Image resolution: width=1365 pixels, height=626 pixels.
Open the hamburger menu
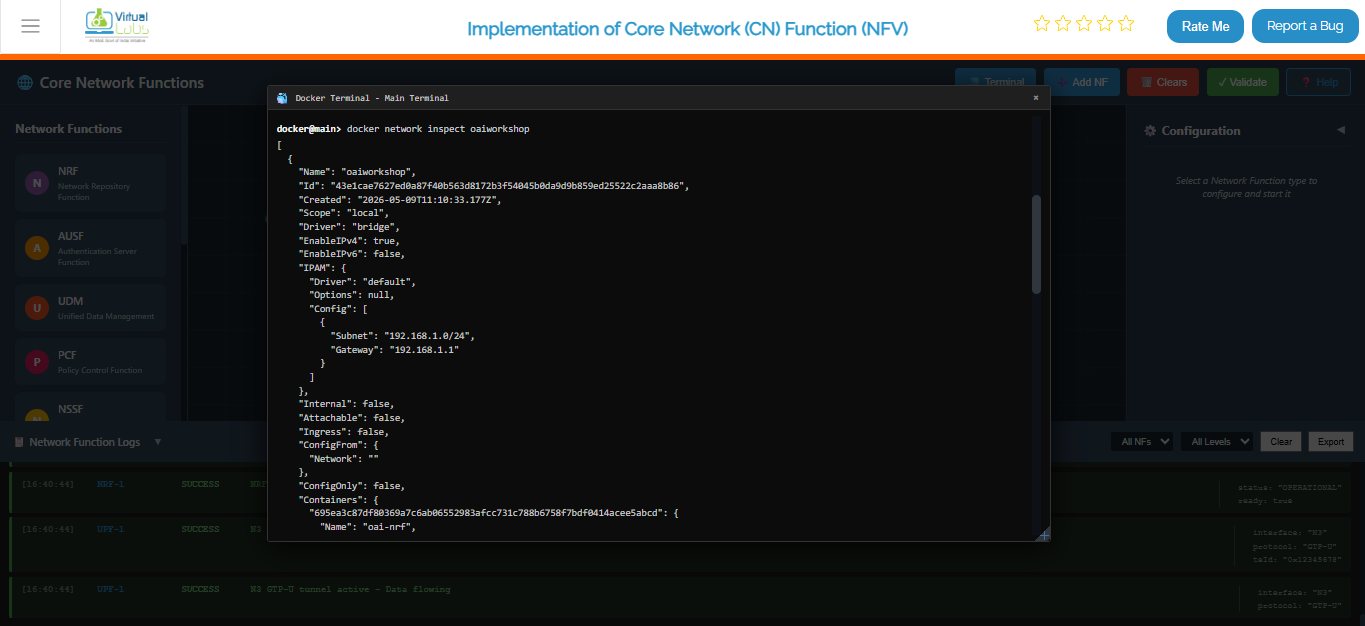pyautogui.click(x=30, y=26)
